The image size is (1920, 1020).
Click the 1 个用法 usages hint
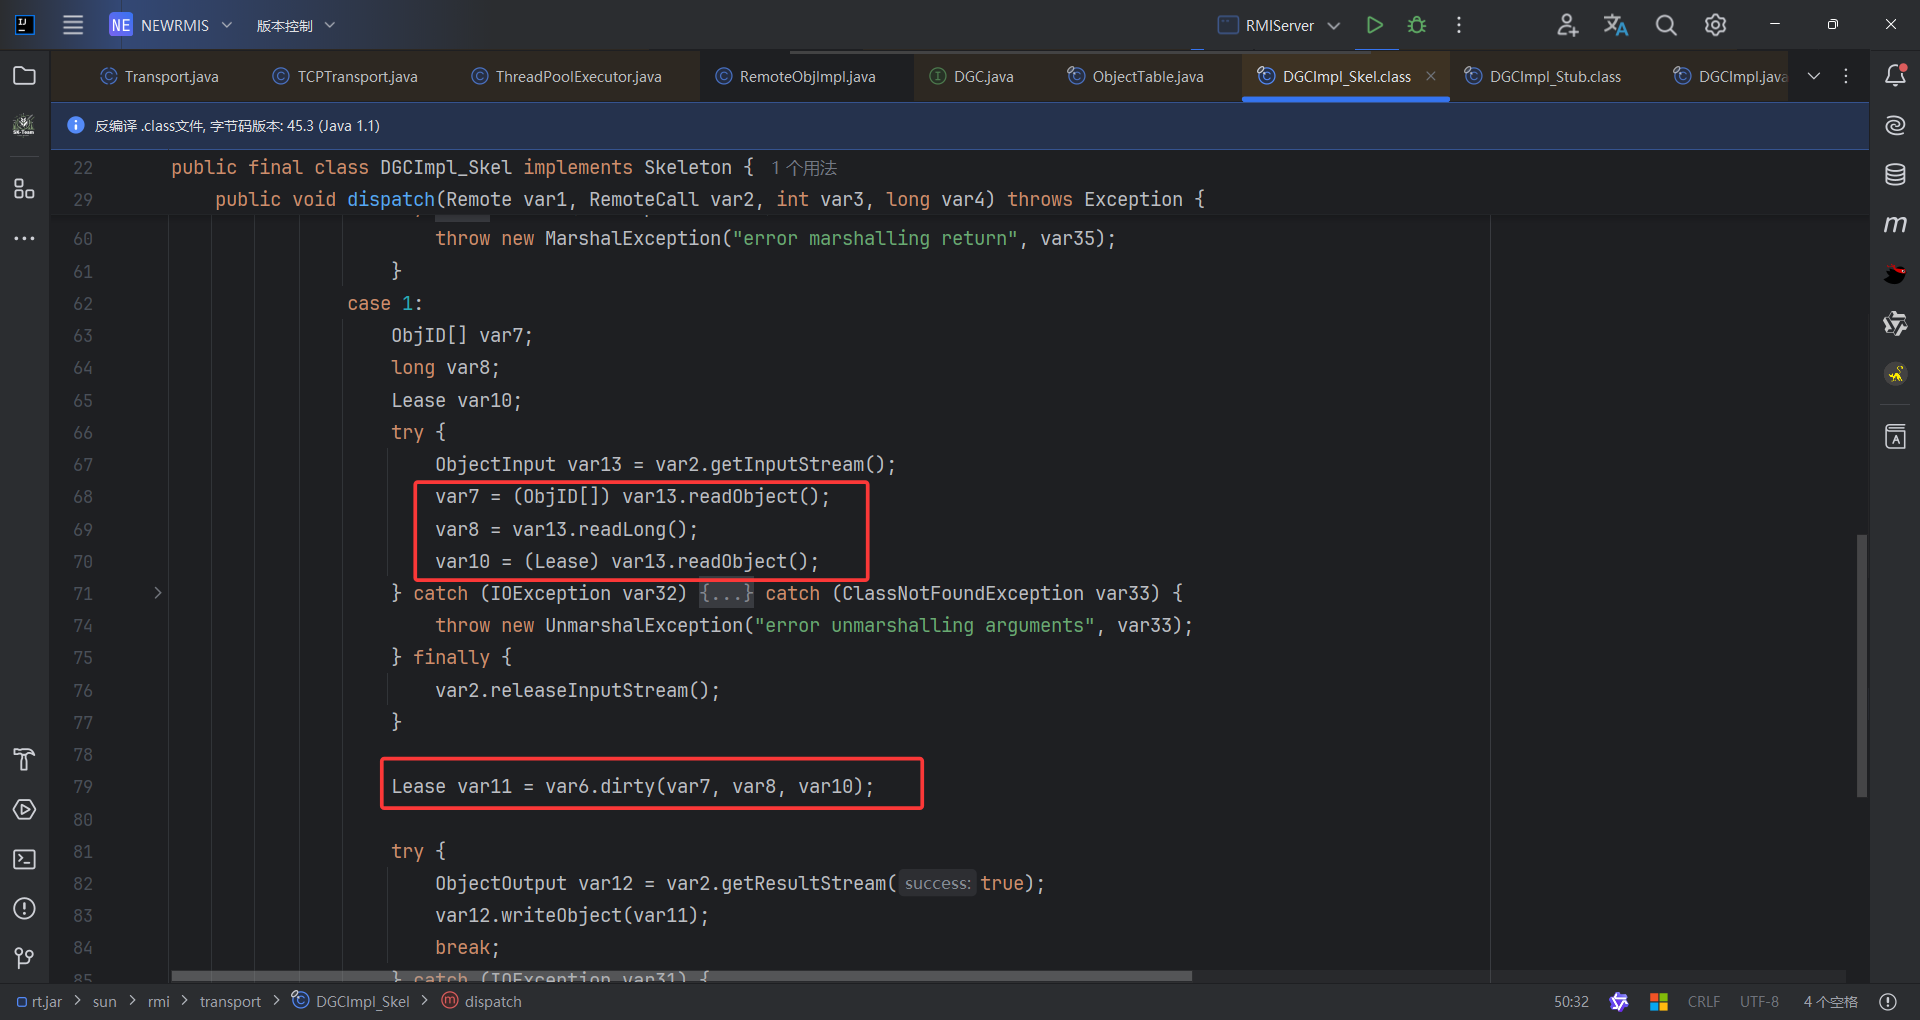pyautogui.click(x=804, y=168)
